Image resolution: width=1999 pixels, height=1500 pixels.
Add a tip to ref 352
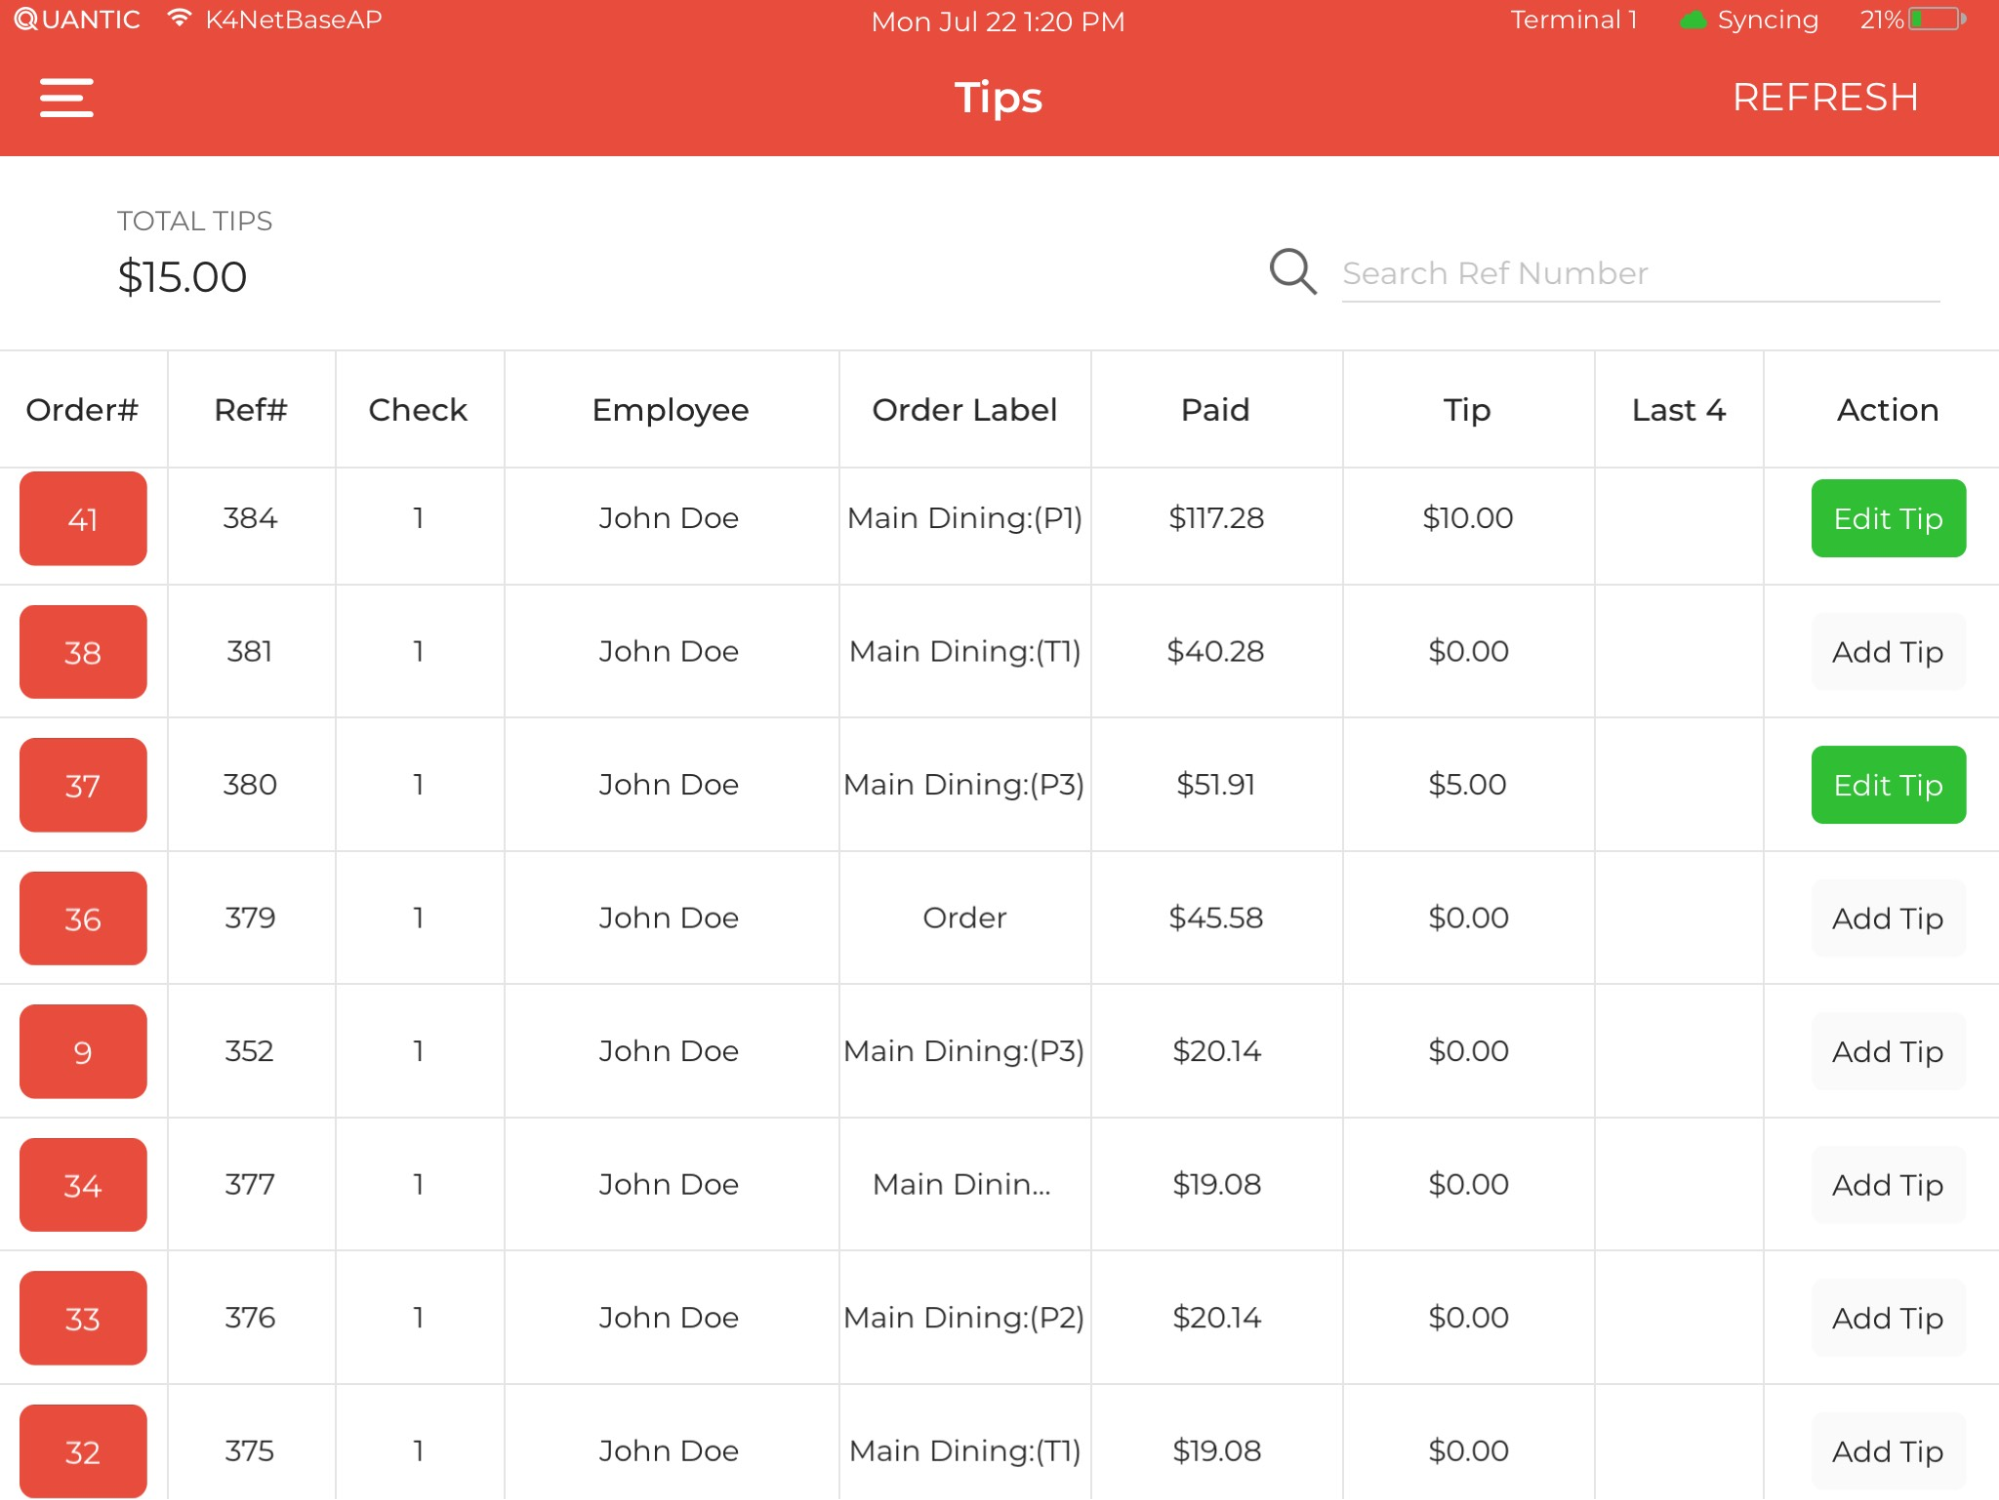coord(1886,1051)
